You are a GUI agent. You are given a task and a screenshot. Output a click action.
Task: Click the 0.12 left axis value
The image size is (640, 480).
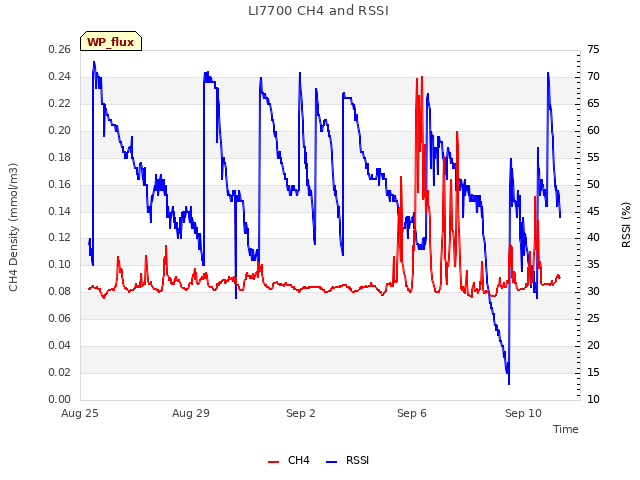pos(60,238)
